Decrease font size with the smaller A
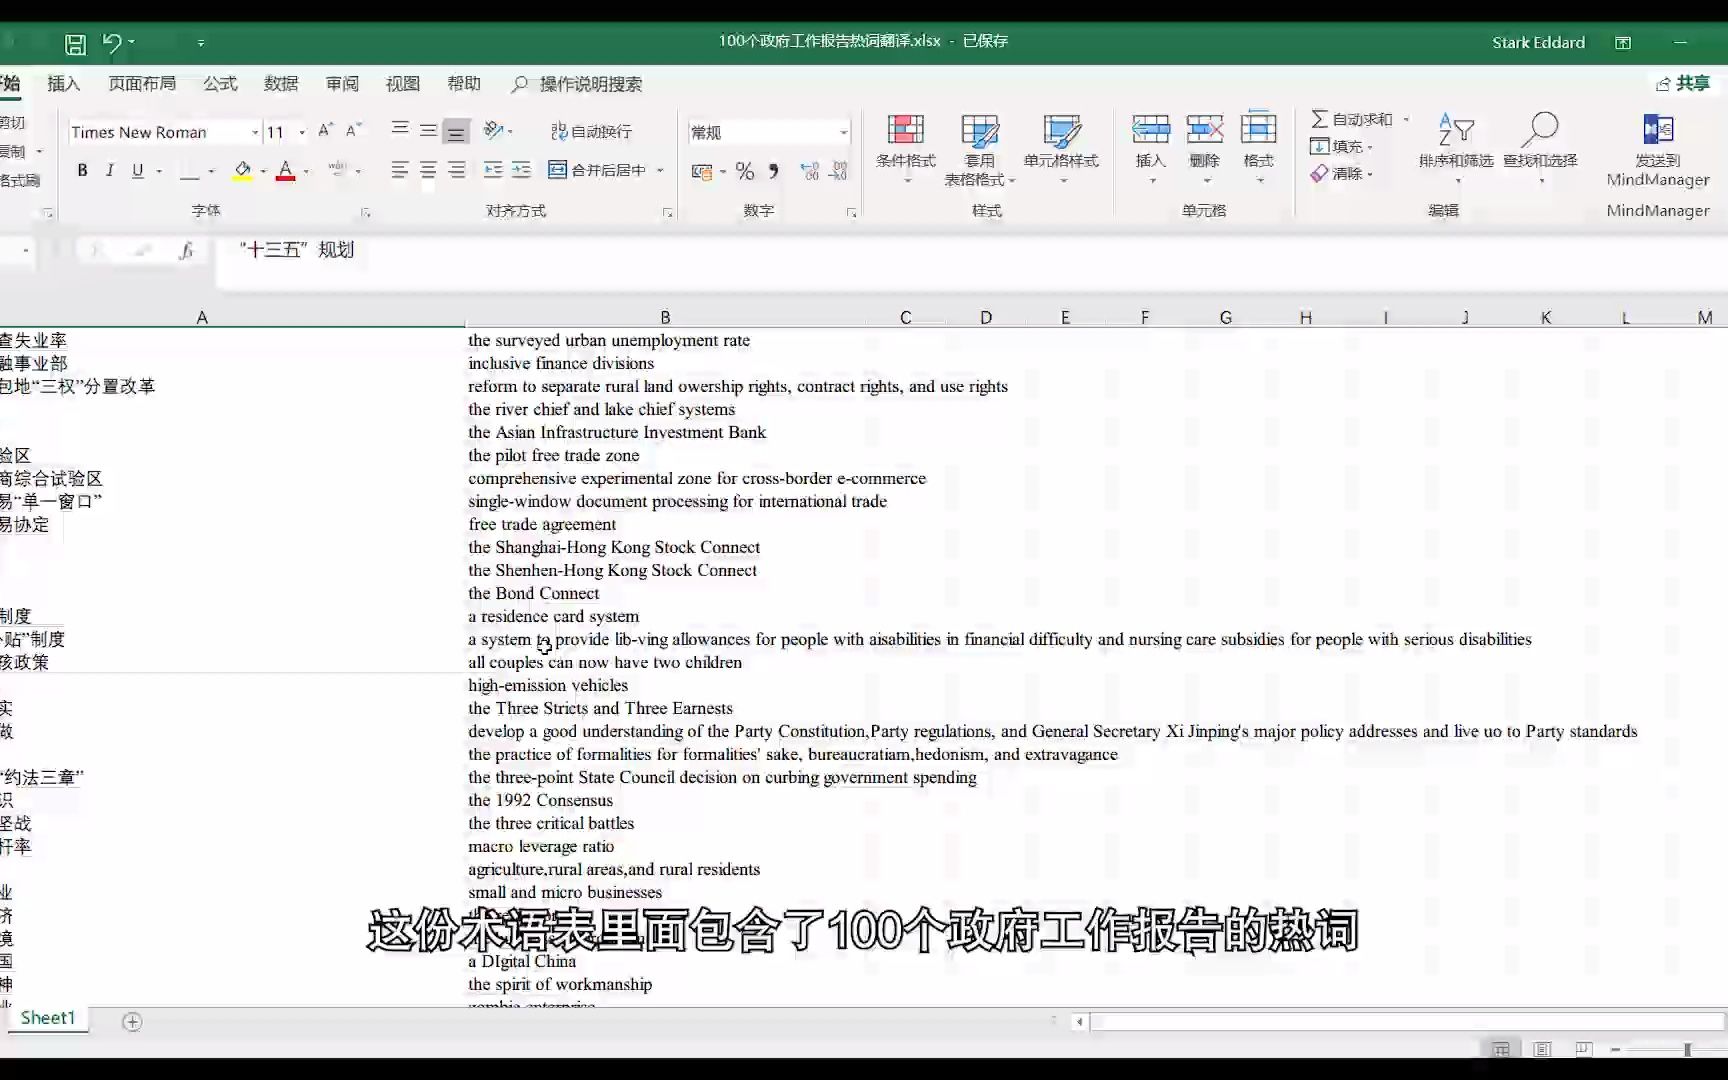The width and height of the screenshot is (1728, 1080). click(353, 131)
